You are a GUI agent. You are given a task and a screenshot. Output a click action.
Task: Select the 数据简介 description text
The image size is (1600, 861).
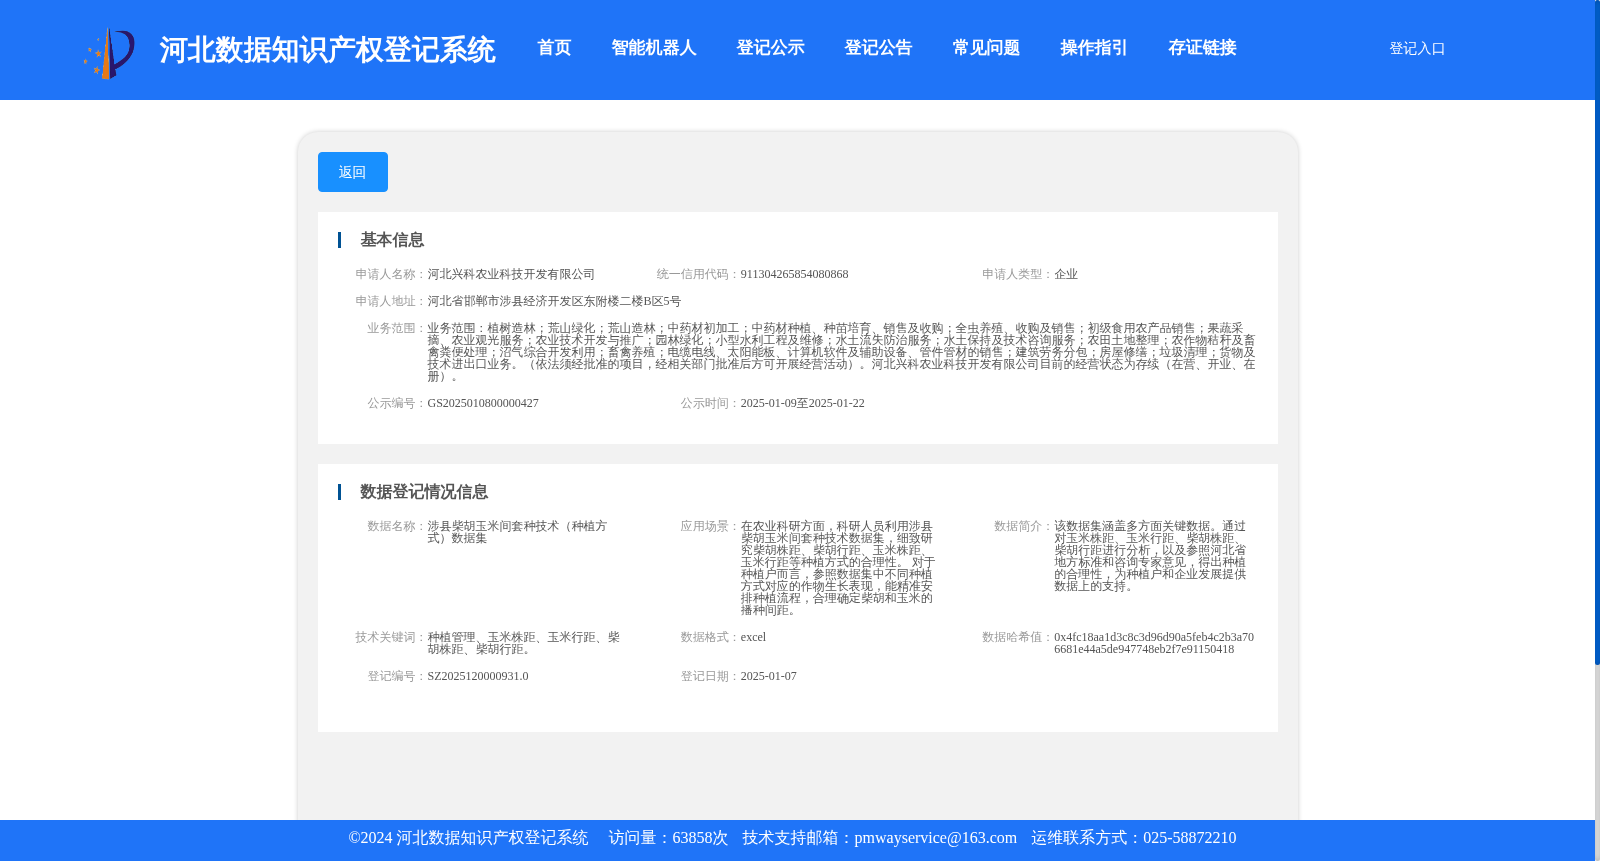click(1150, 556)
